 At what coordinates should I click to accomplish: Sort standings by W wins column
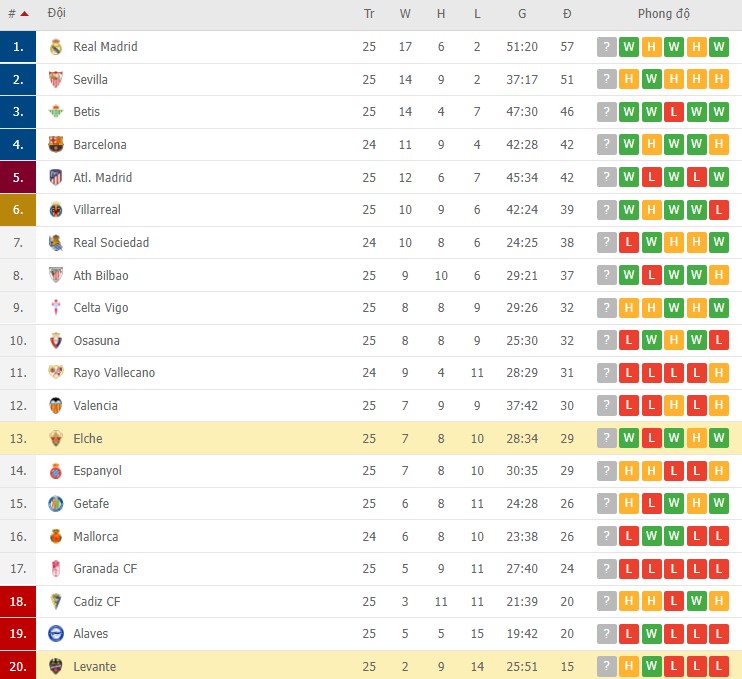(x=405, y=14)
